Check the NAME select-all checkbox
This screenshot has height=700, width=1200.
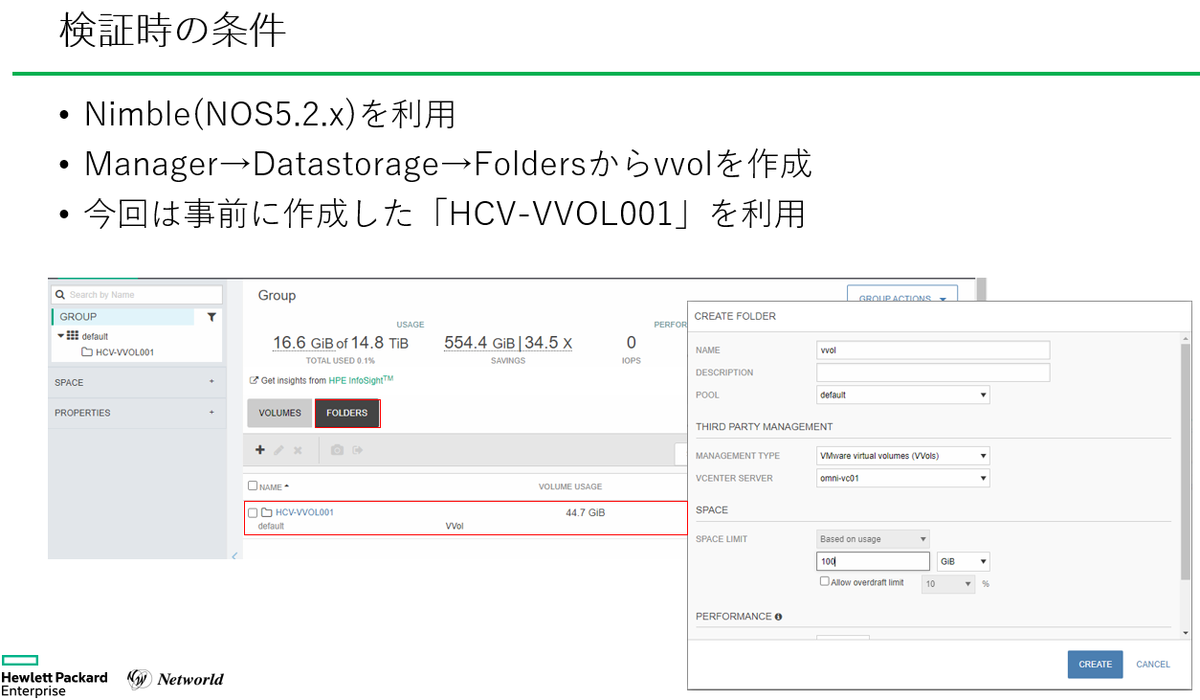coord(252,485)
